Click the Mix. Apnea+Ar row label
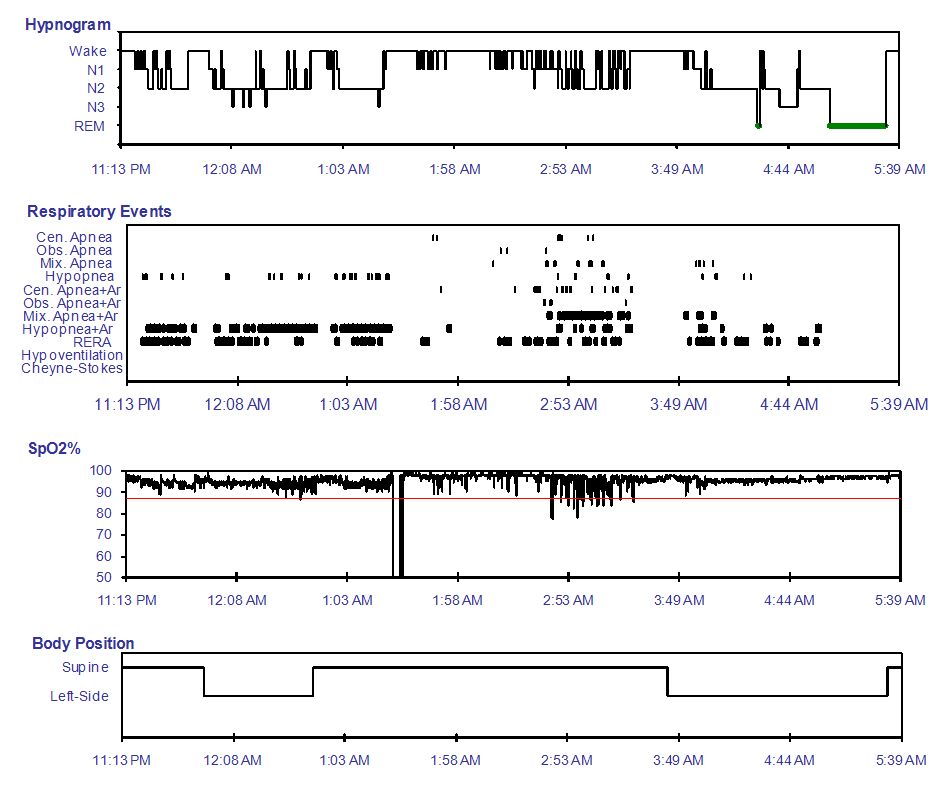The height and width of the screenshot is (785, 948). coord(72,315)
